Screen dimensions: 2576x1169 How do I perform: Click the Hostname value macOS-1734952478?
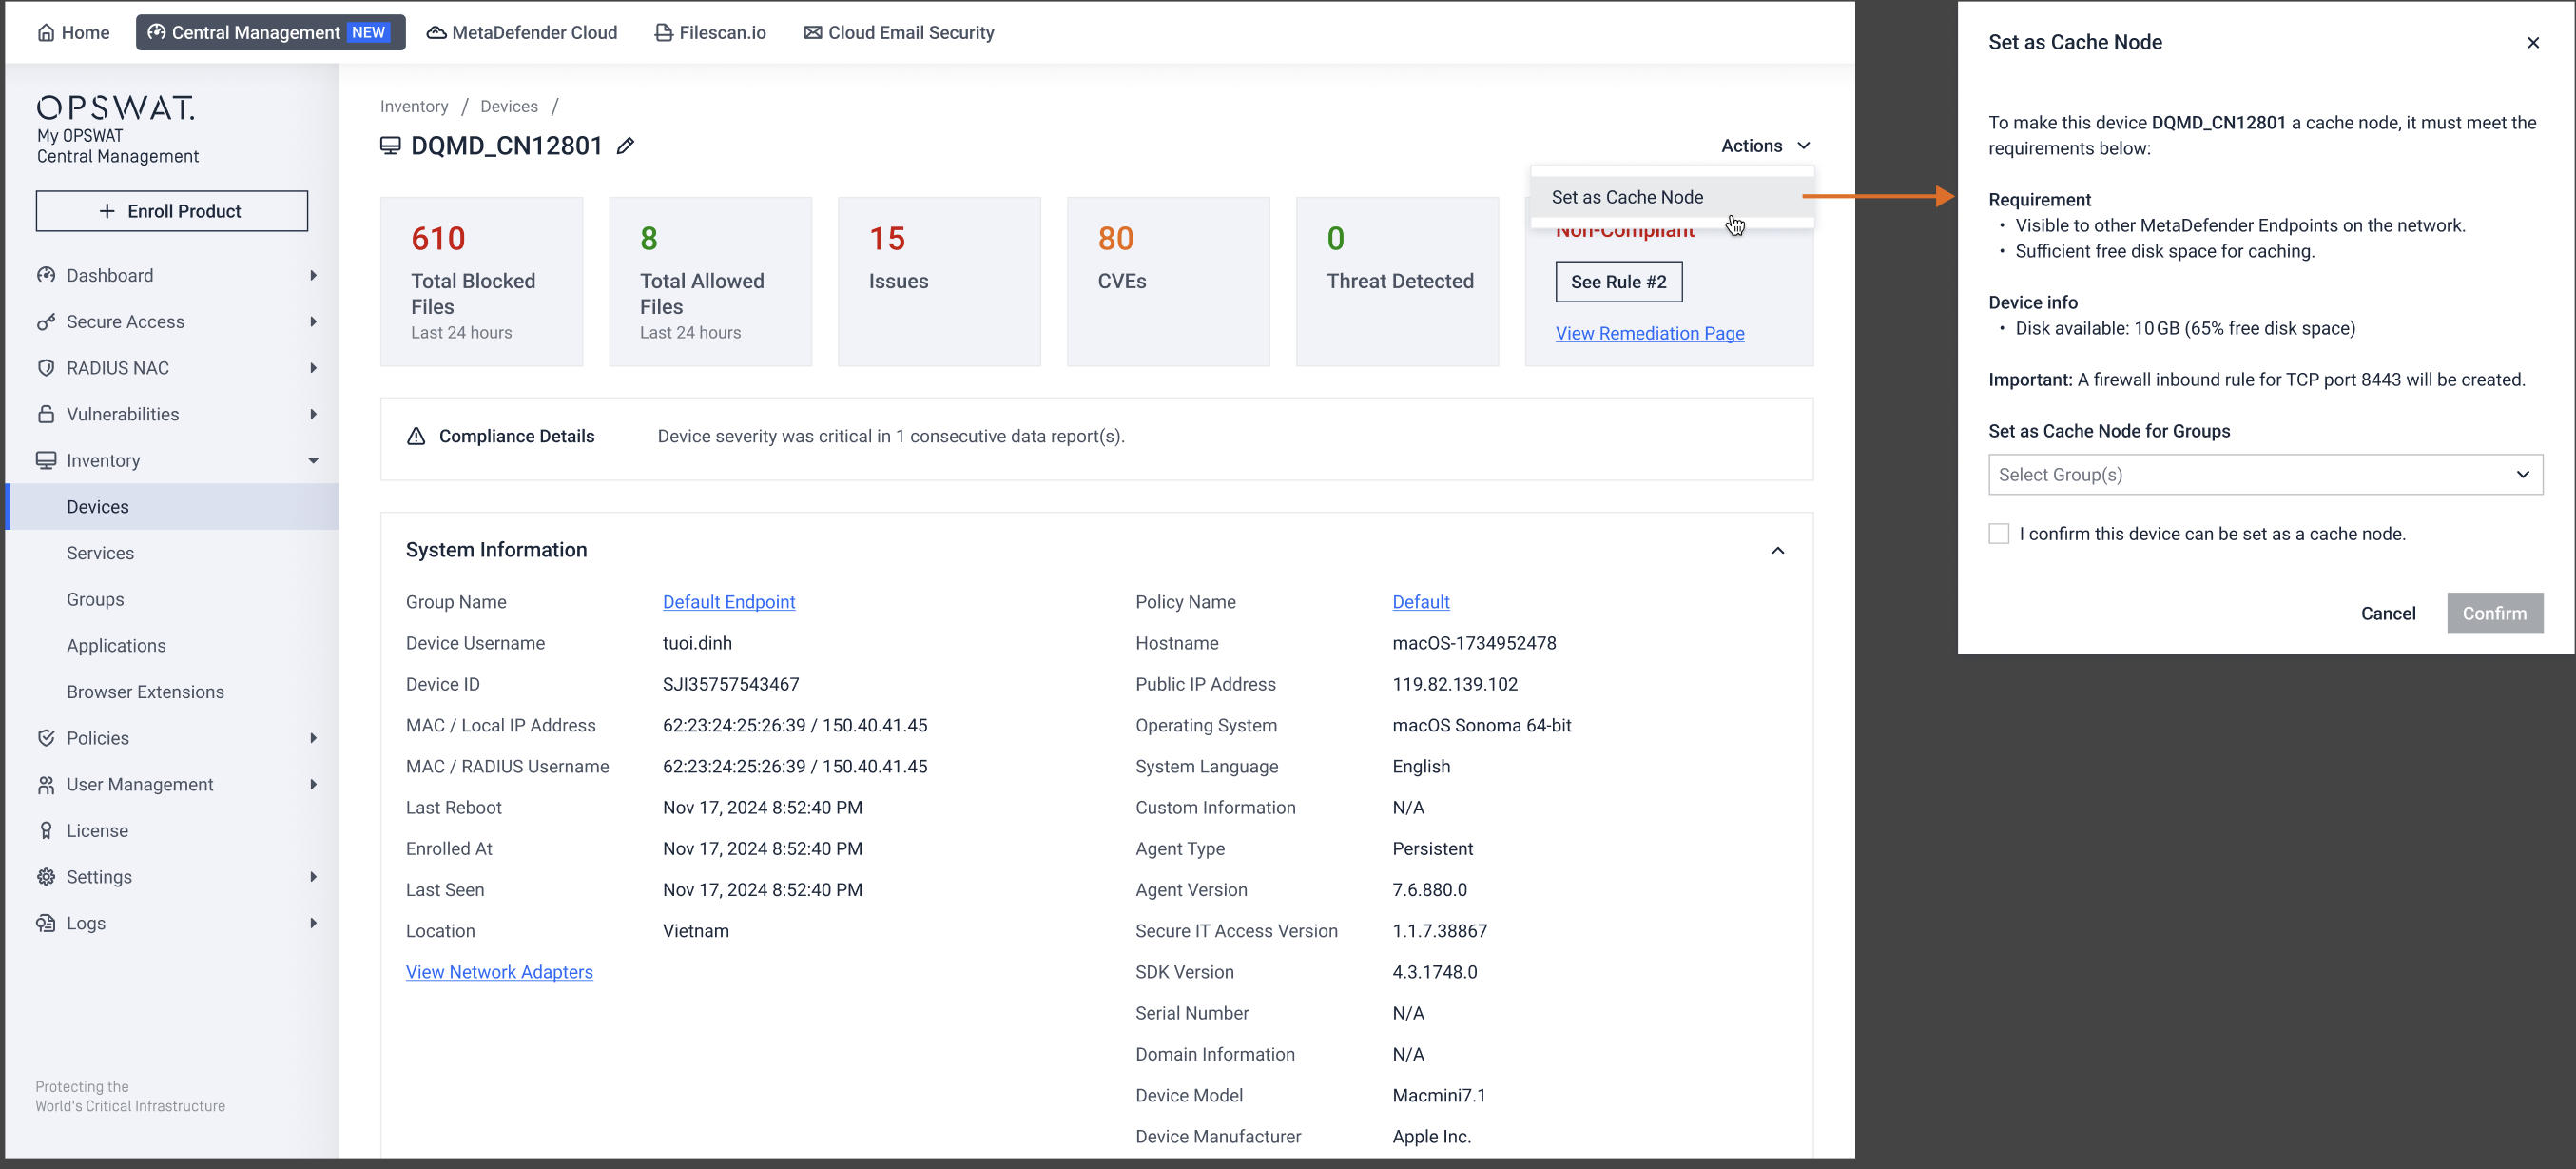coord(1474,643)
